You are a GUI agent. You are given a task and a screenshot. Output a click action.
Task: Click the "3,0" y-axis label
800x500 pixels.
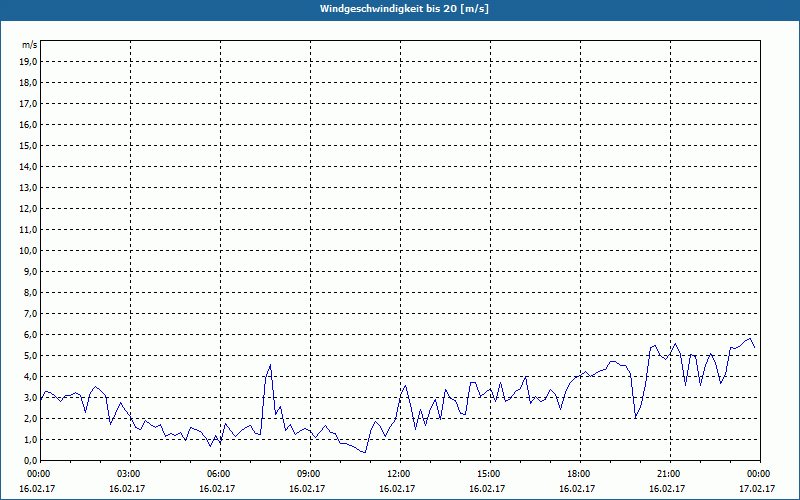click(x=31, y=397)
